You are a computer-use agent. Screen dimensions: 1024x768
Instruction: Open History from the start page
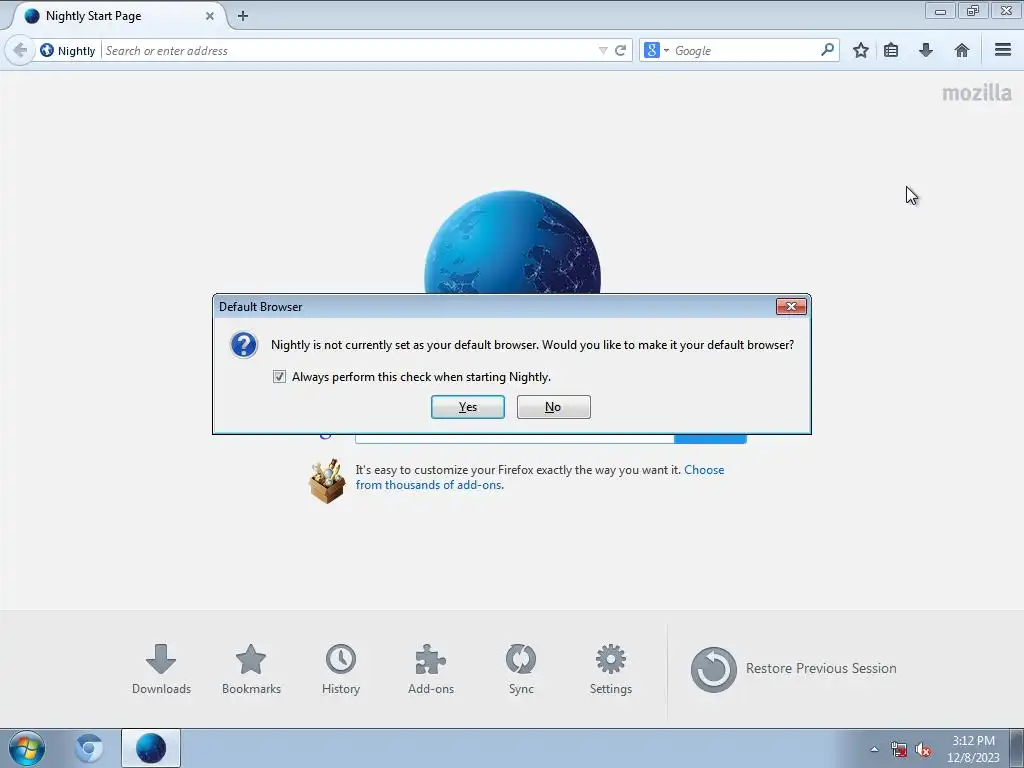tap(340, 669)
